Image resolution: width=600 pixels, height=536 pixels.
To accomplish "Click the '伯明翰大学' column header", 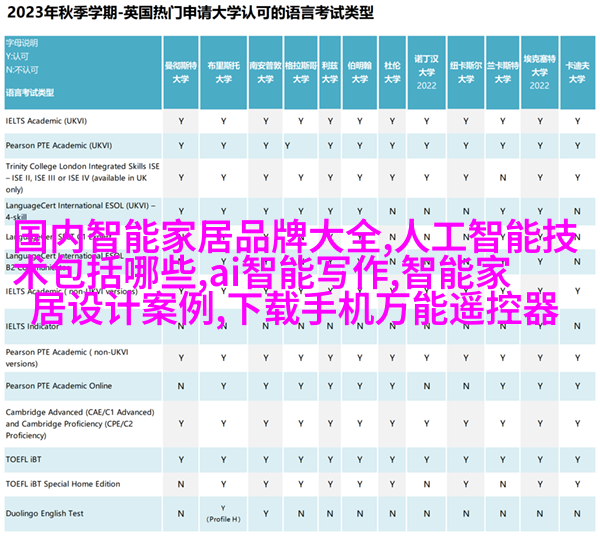I will click(x=360, y=72).
